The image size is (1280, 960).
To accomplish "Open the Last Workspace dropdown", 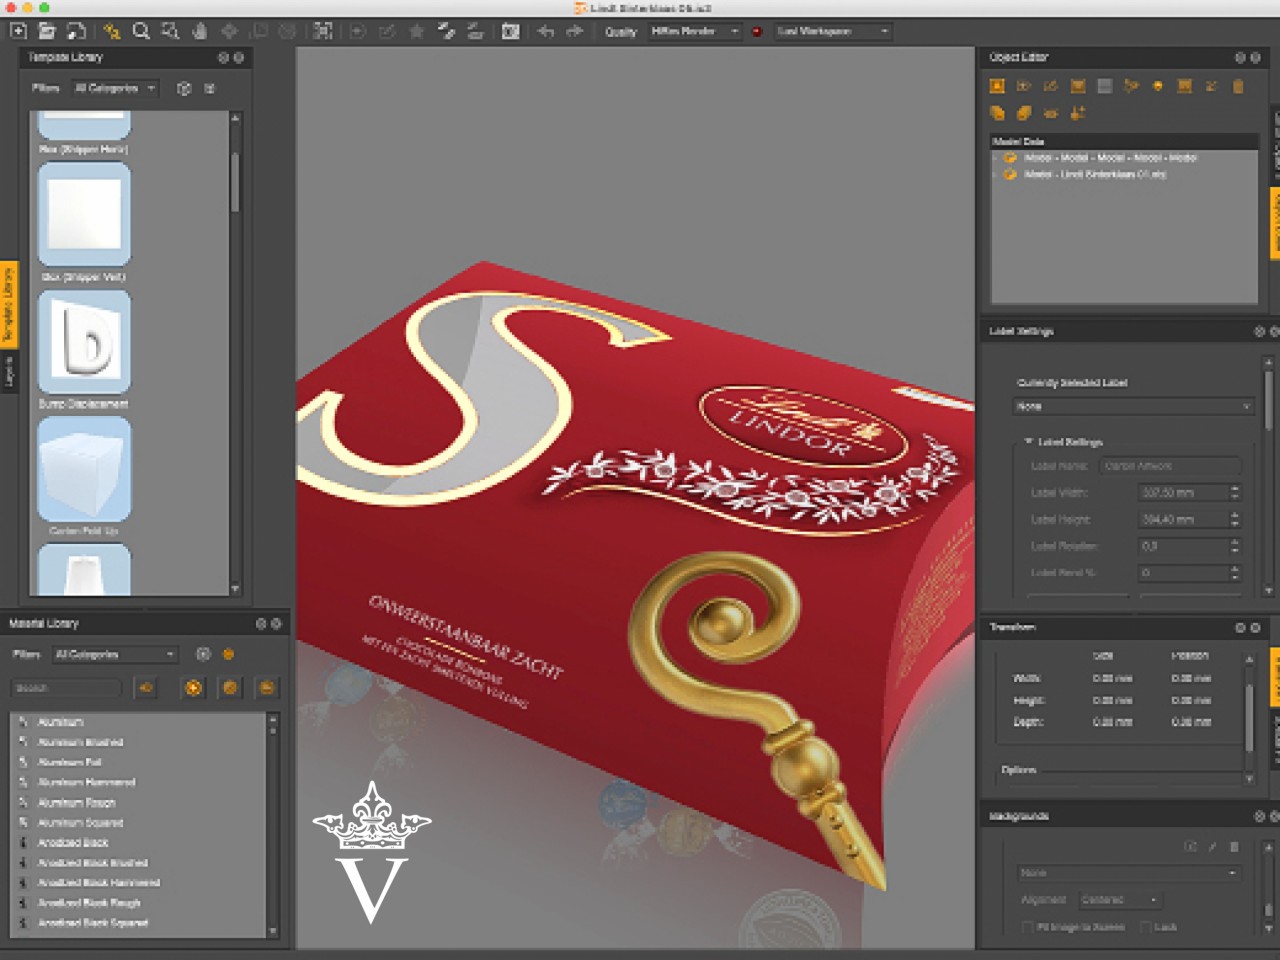I will point(833,31).
